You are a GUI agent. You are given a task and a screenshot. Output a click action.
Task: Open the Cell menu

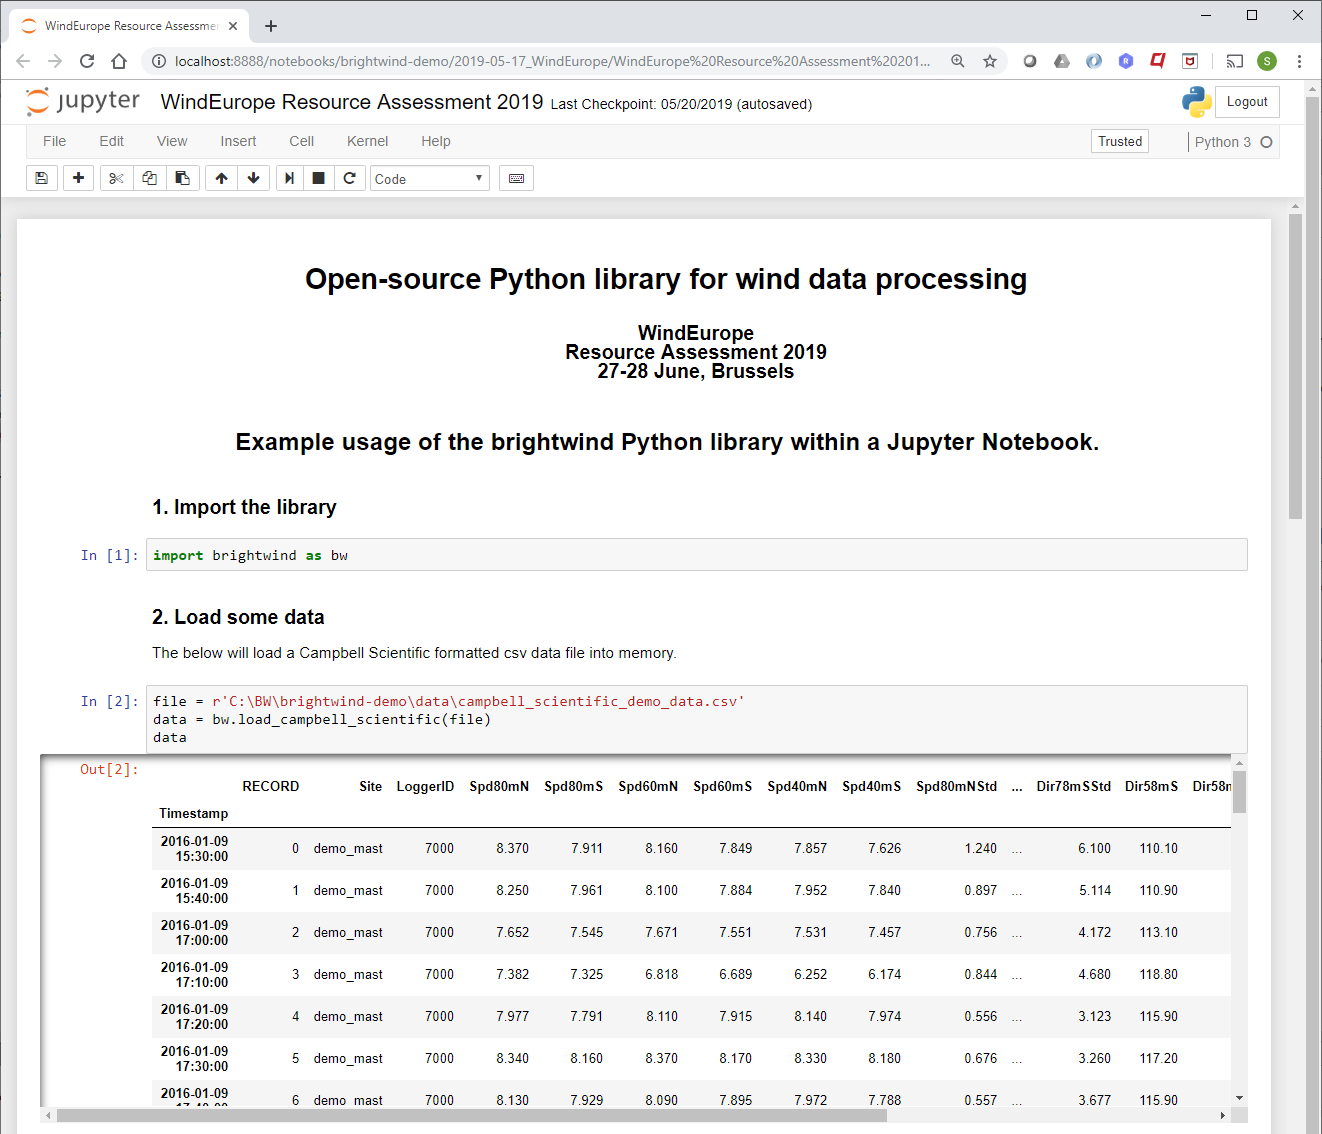point(301,141)
